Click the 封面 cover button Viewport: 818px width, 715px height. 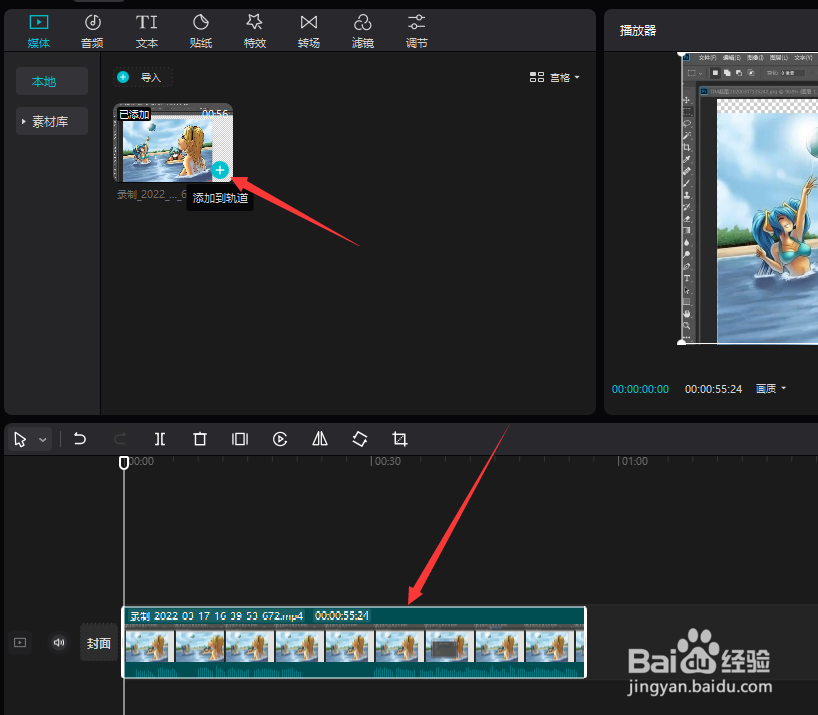point(99,643)
